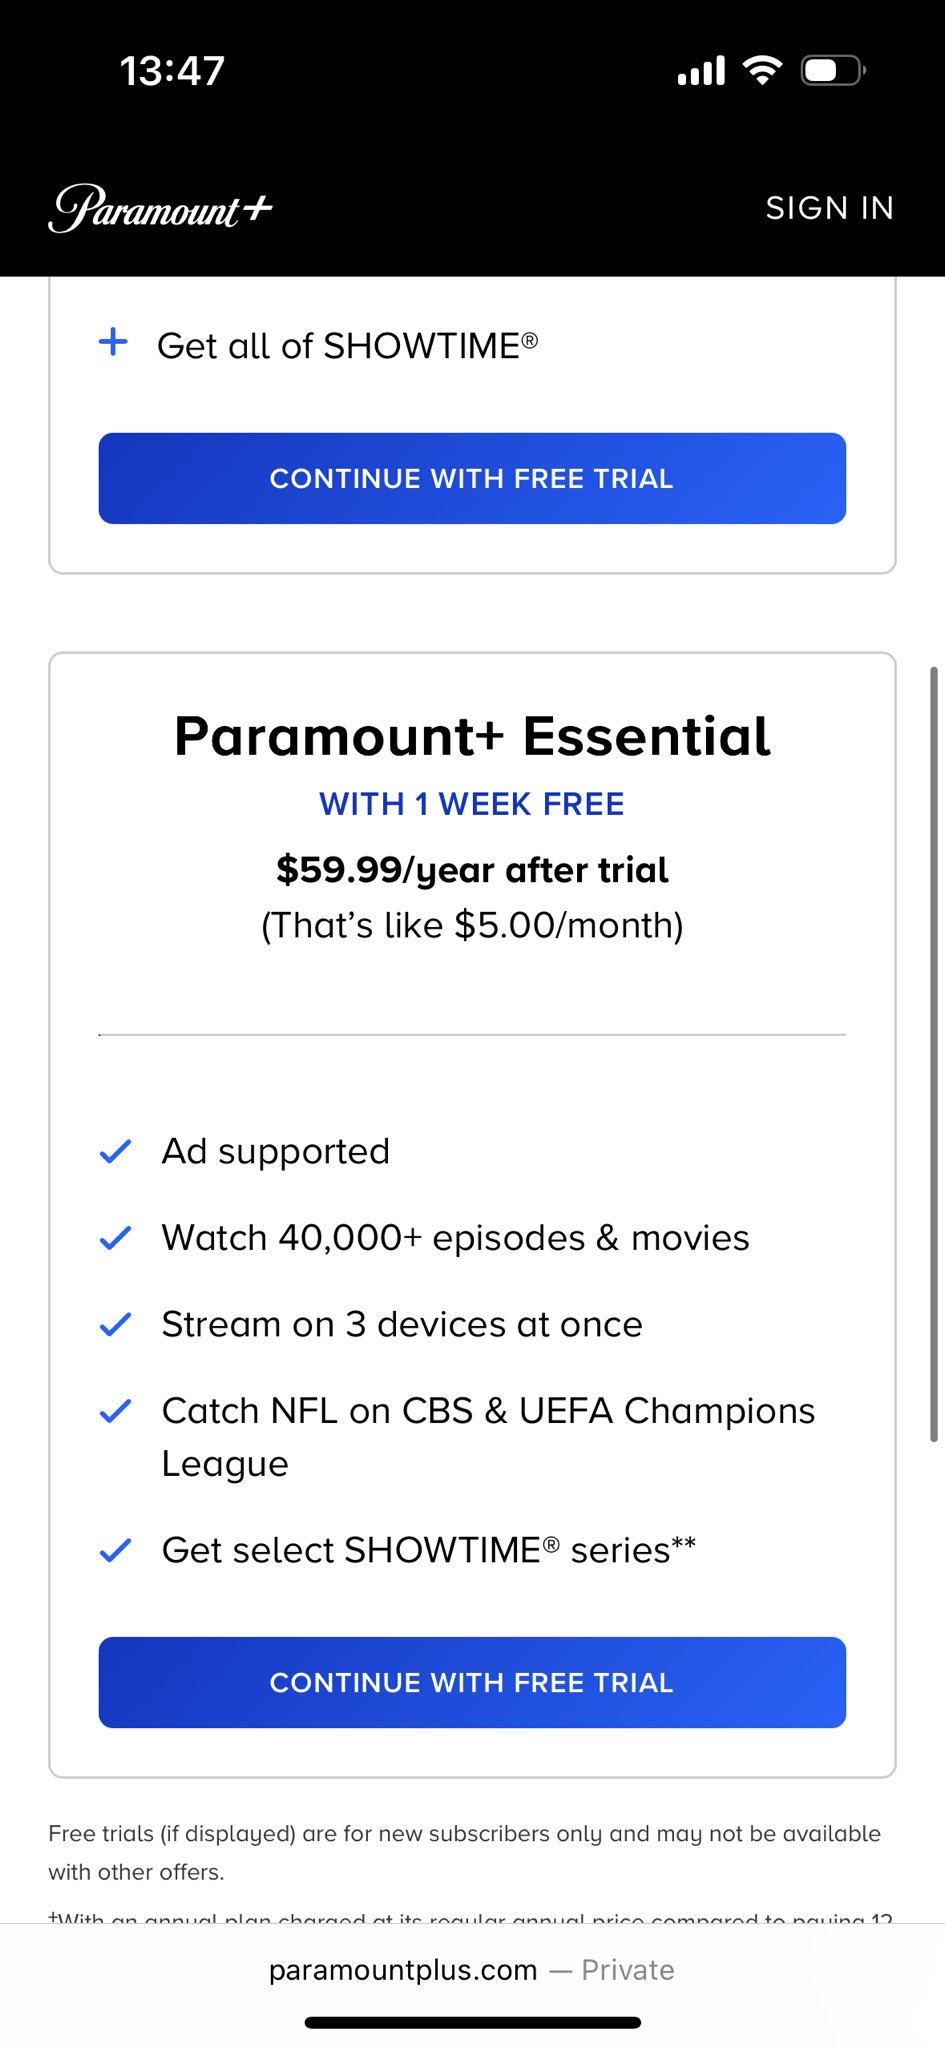Image resolution: width=945 pixels, height=2048 pixels.
Task: Tap the cellular signal strength icon
Action: coord(701,71)
